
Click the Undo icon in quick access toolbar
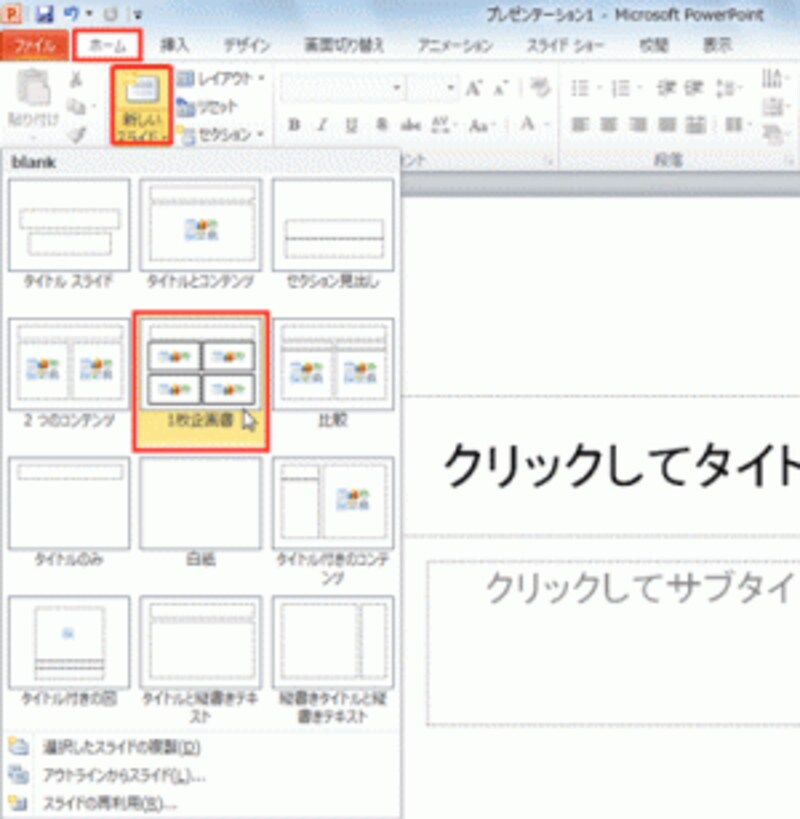[72, 14]
